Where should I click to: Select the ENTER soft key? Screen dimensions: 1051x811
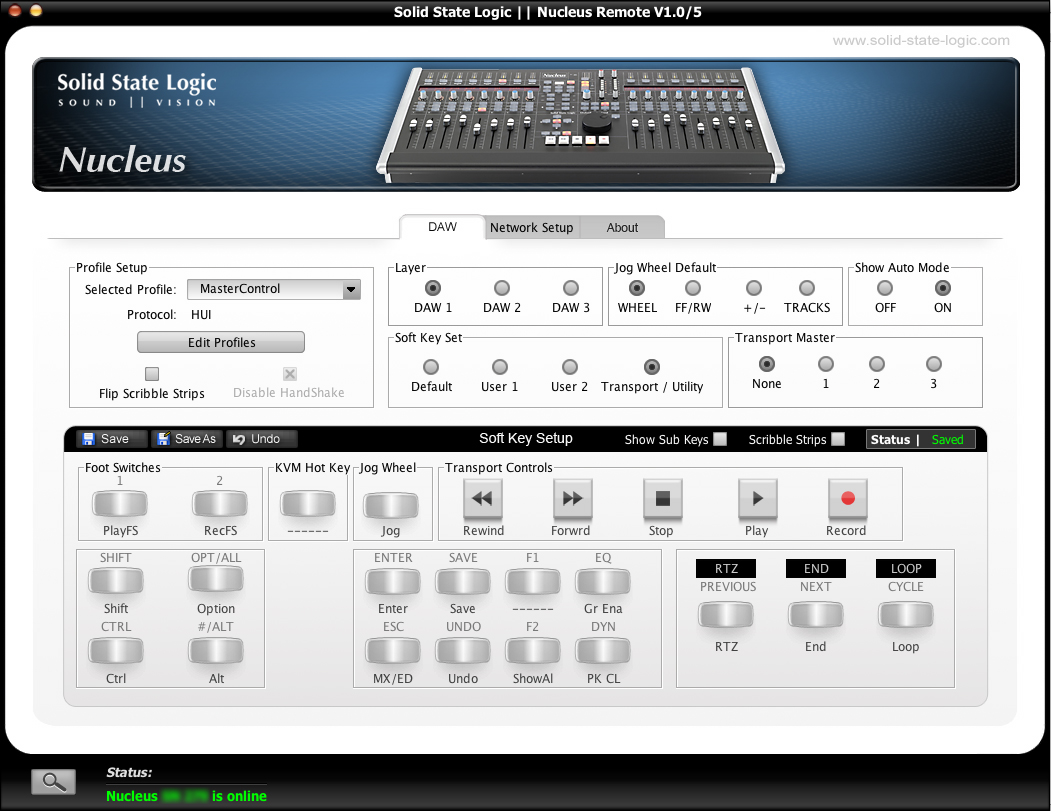point(393,582)
